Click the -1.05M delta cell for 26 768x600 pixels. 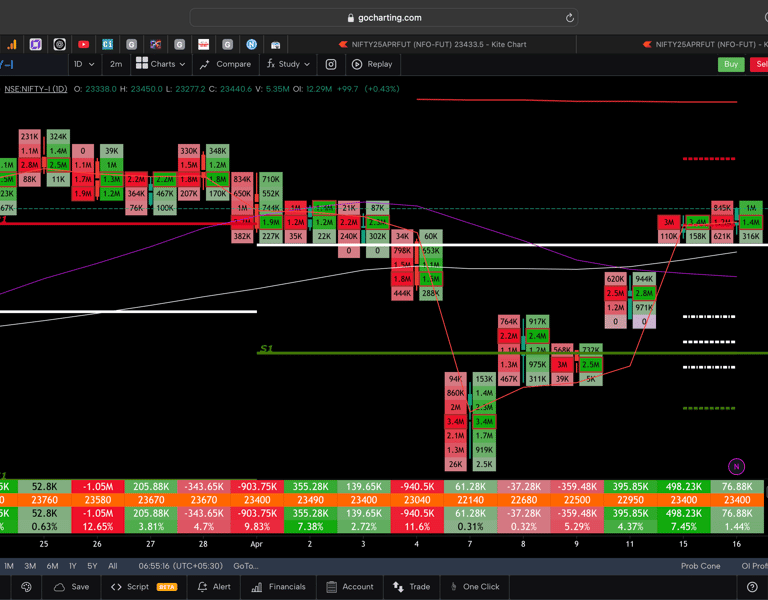pyautogui.click(x=97, y=486)
